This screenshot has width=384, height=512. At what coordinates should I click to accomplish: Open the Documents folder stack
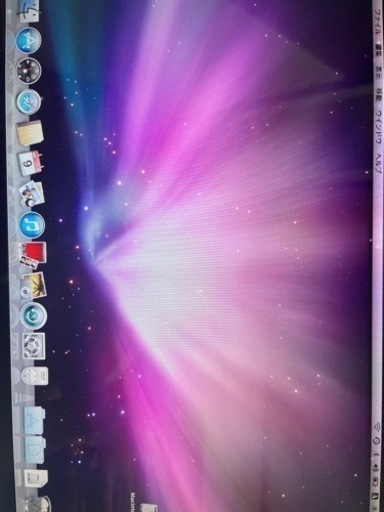pos(35,449)
